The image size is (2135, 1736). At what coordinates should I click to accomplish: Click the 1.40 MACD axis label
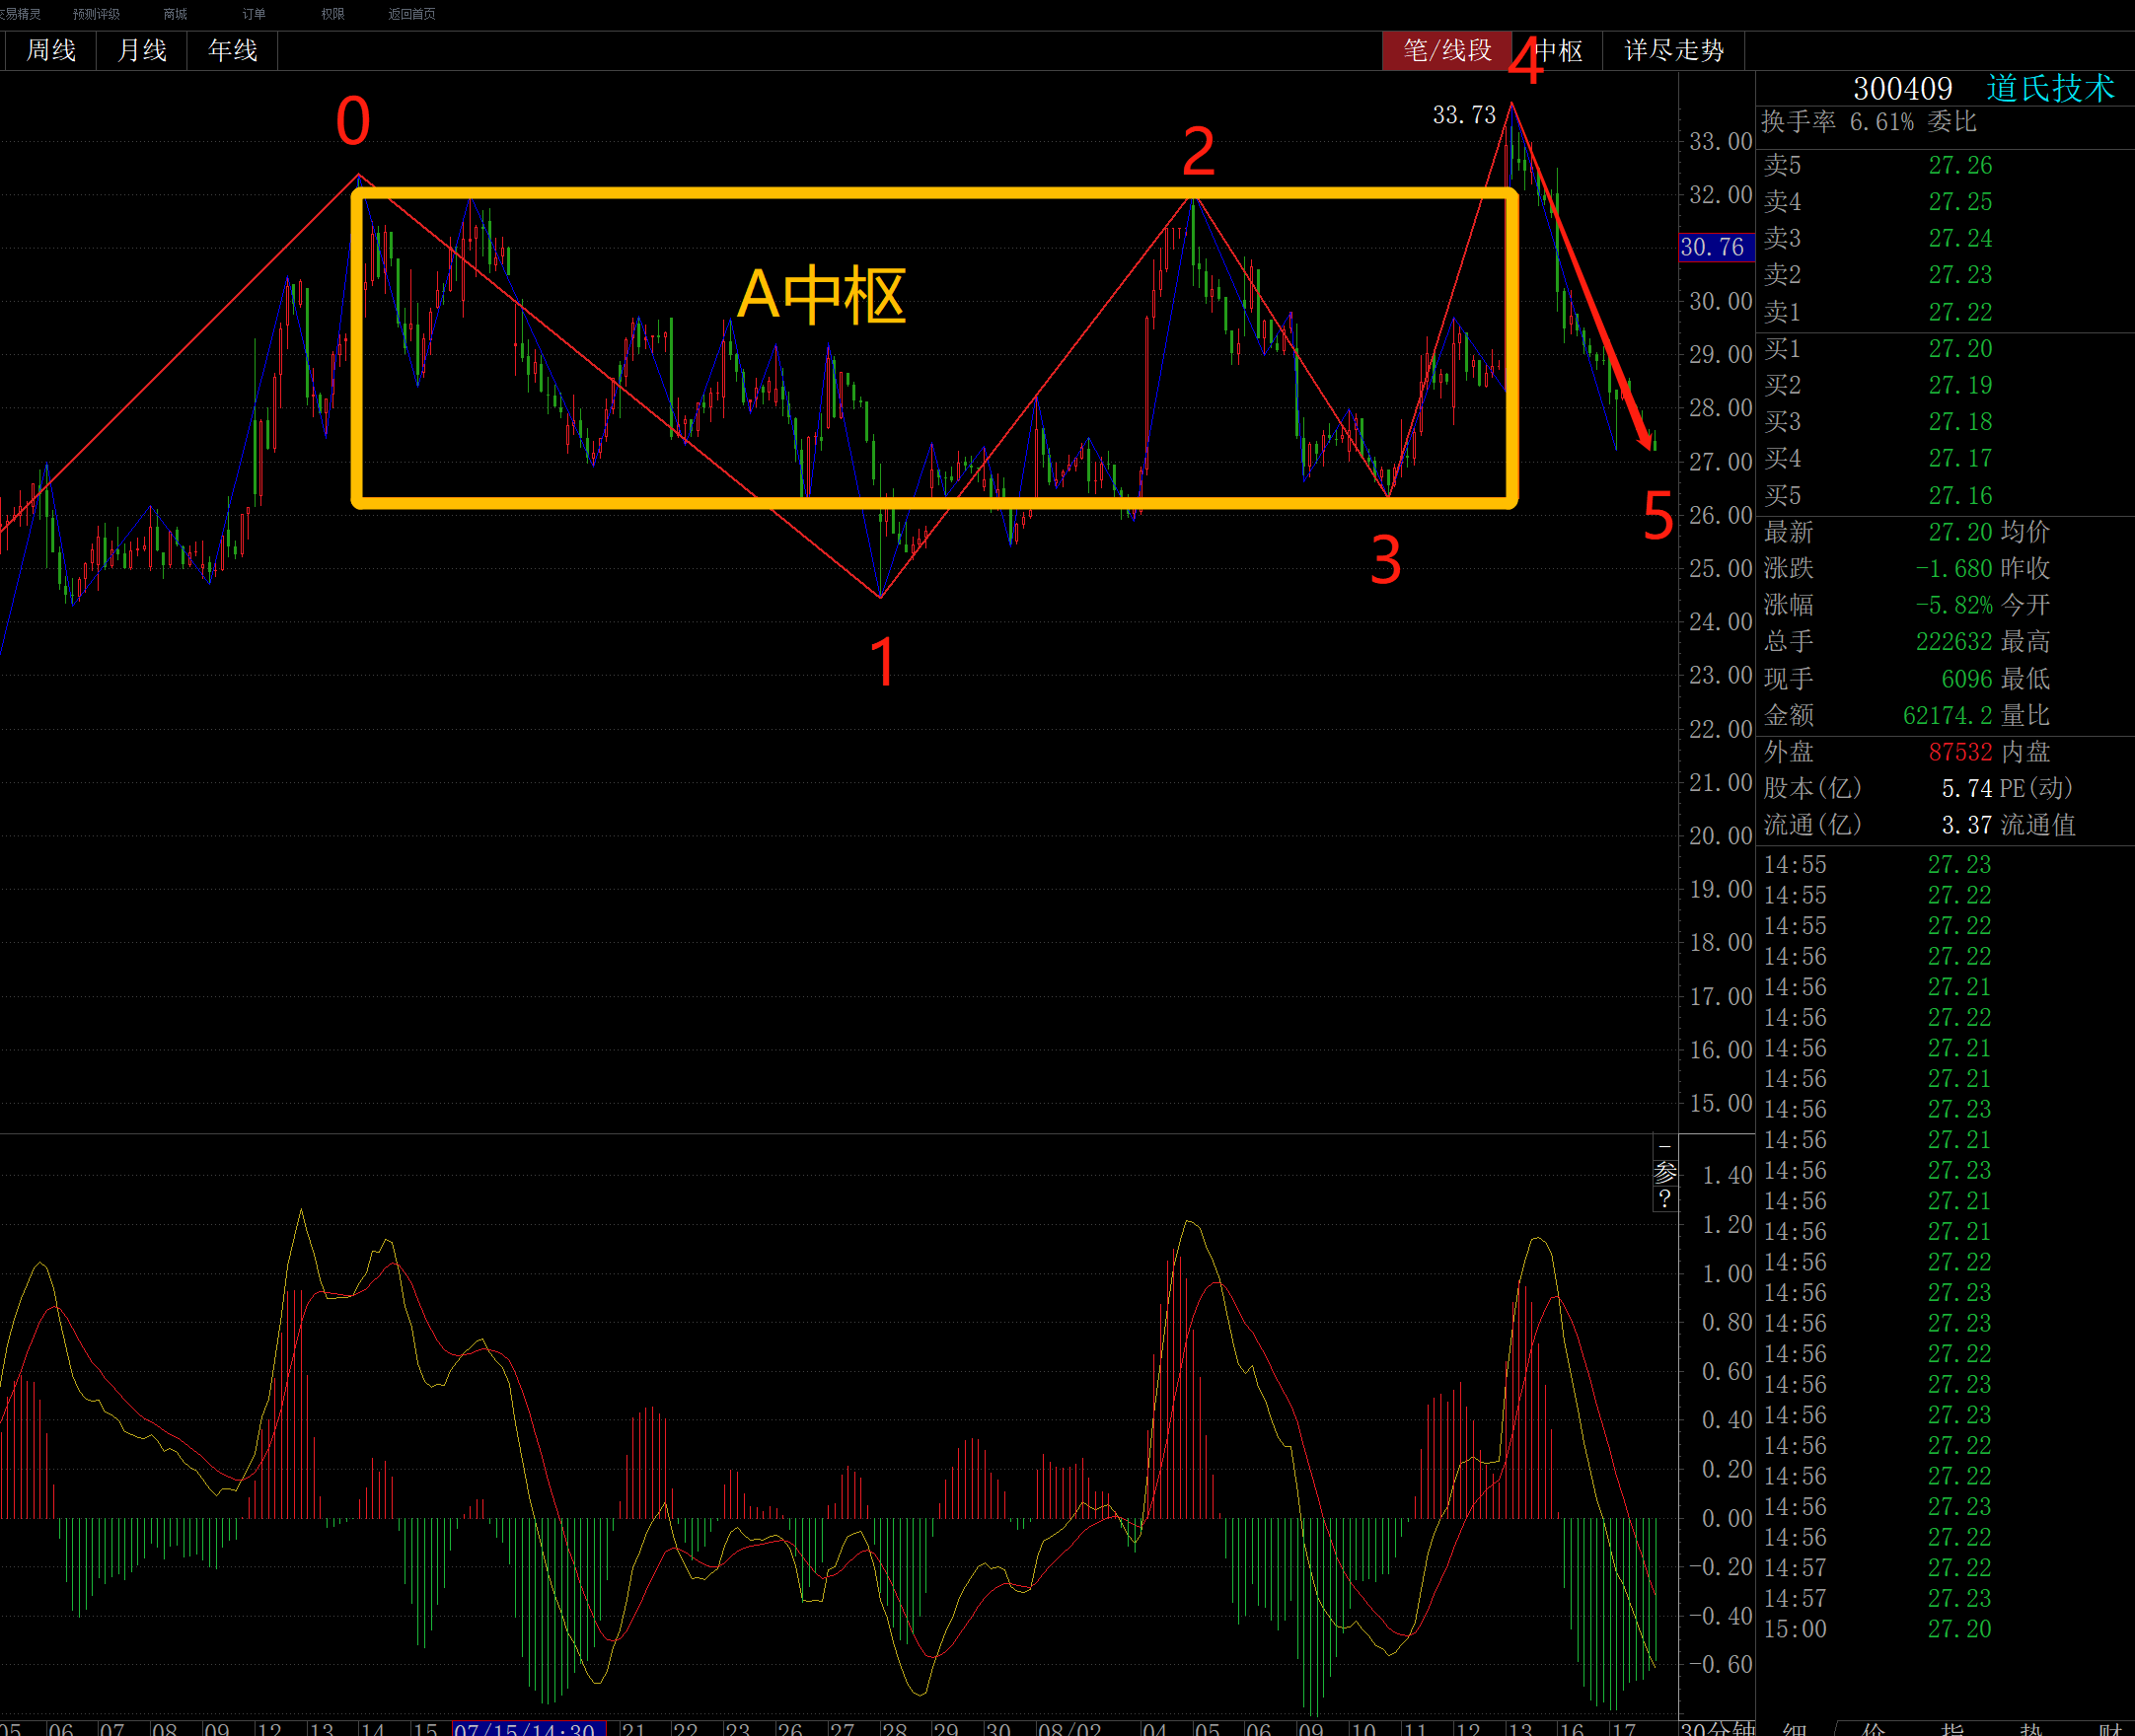click(1727, 1176)
